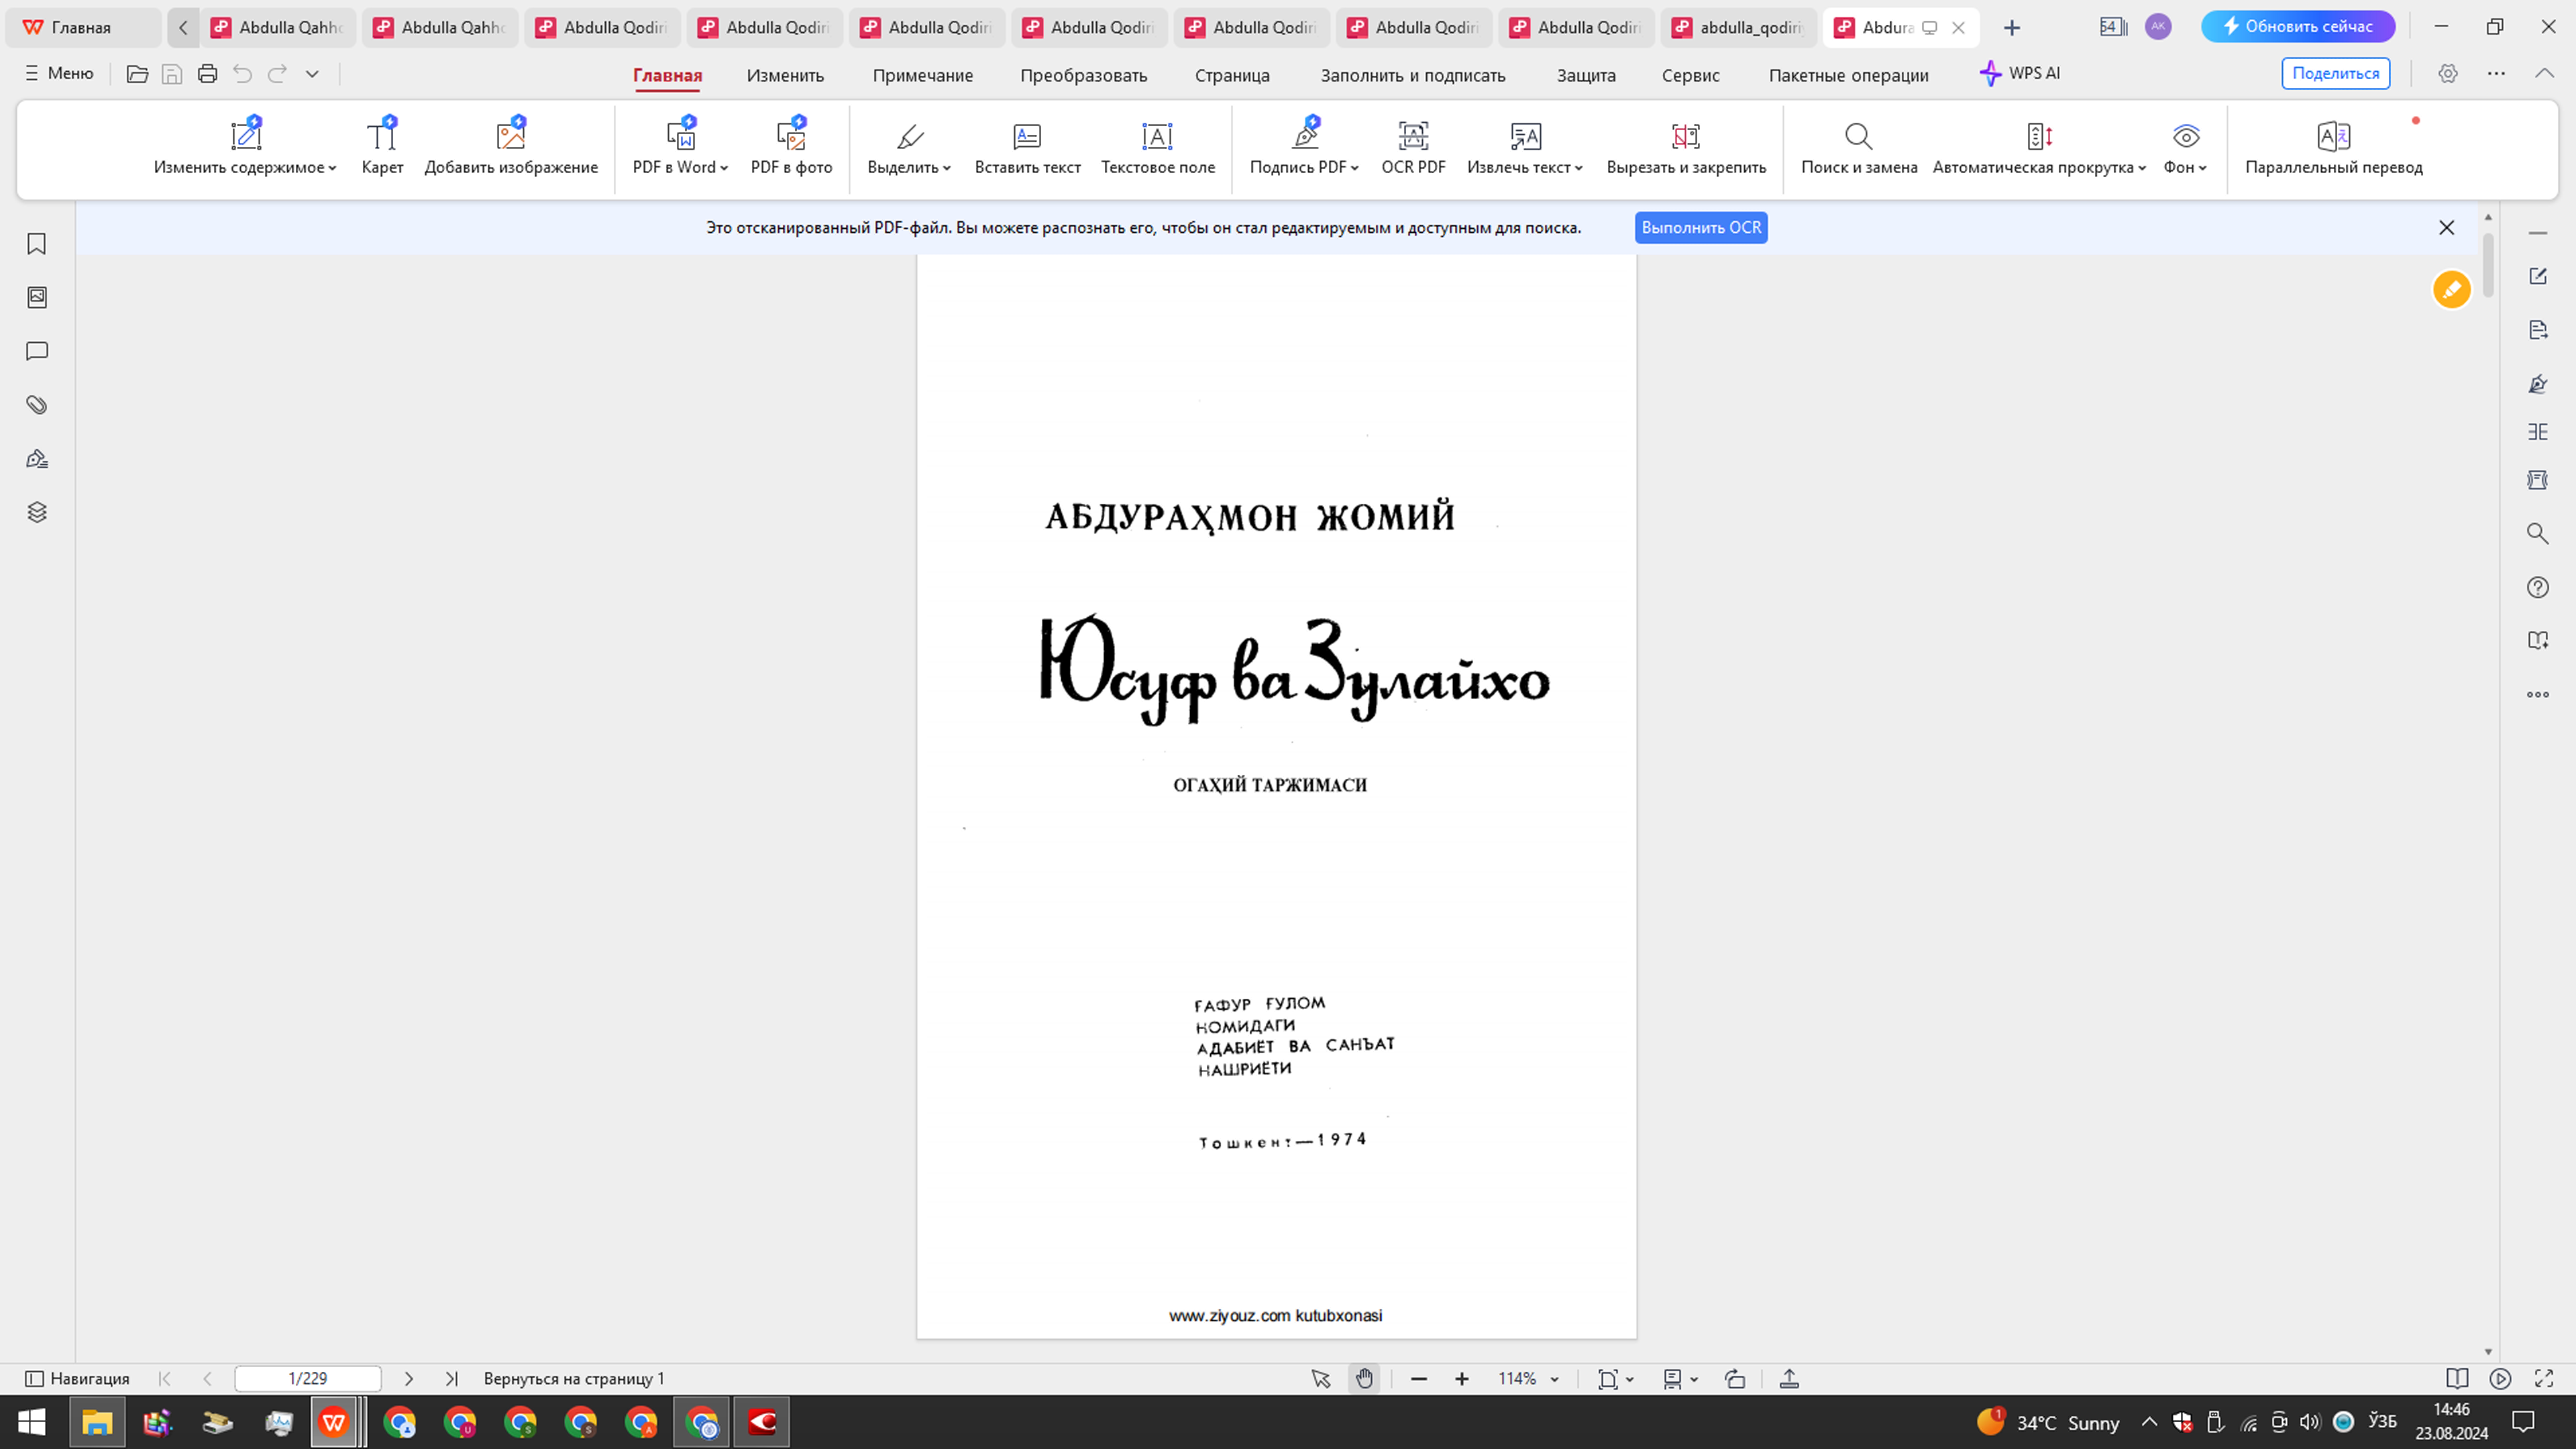Screen dimensions: 2576x1449
Task: Increase zoom with the plus control
Action: [1461, 1378]
